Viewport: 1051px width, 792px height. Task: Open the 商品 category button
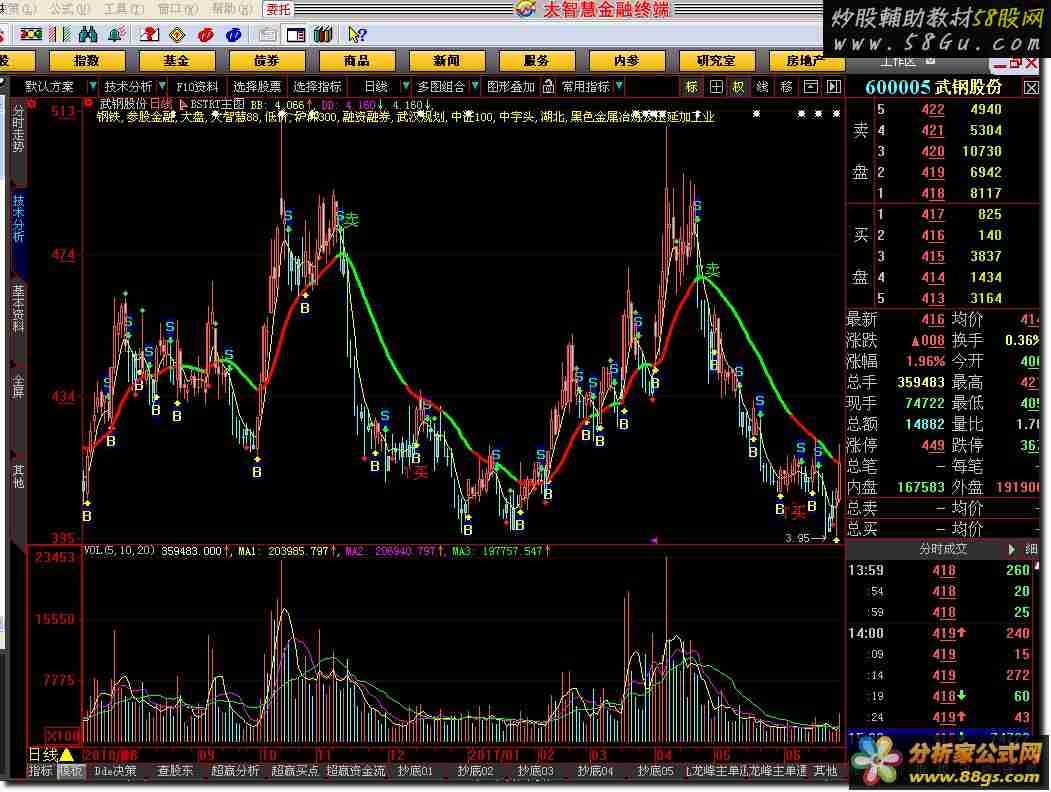click(x=356, y=61)
